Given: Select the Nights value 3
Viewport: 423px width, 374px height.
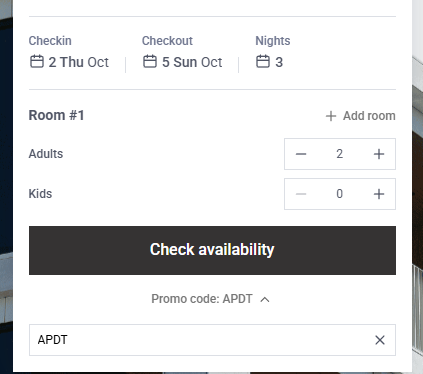Looking at the screenshot, I should pyautogui.click(x=279, y=62).
